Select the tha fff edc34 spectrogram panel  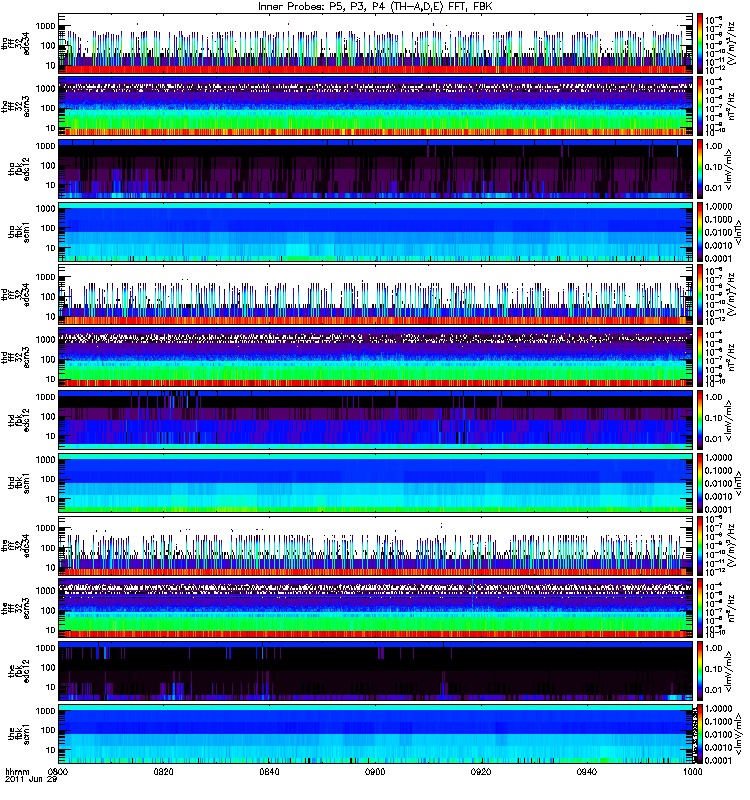tap(376, 43)
